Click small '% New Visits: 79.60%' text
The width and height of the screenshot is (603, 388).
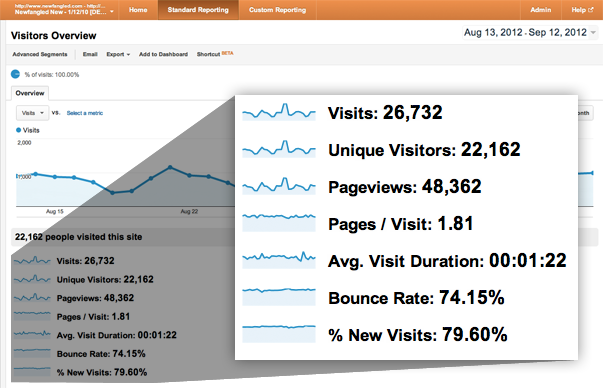pos(102,372)
